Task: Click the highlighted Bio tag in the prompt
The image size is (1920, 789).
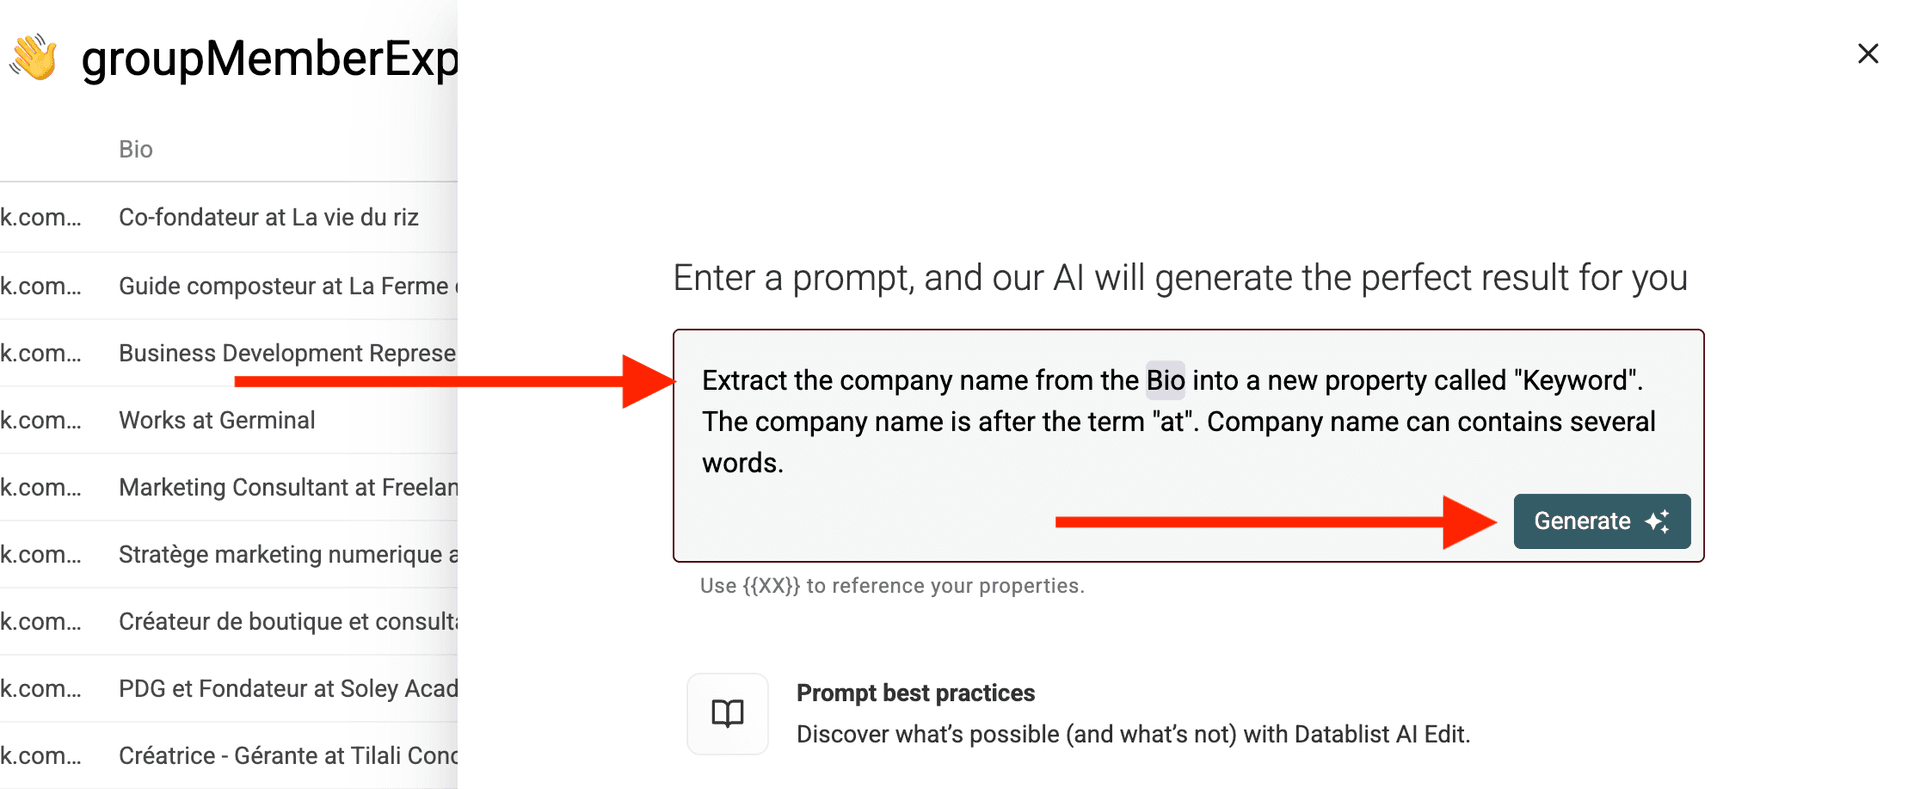Action: 1165,381
